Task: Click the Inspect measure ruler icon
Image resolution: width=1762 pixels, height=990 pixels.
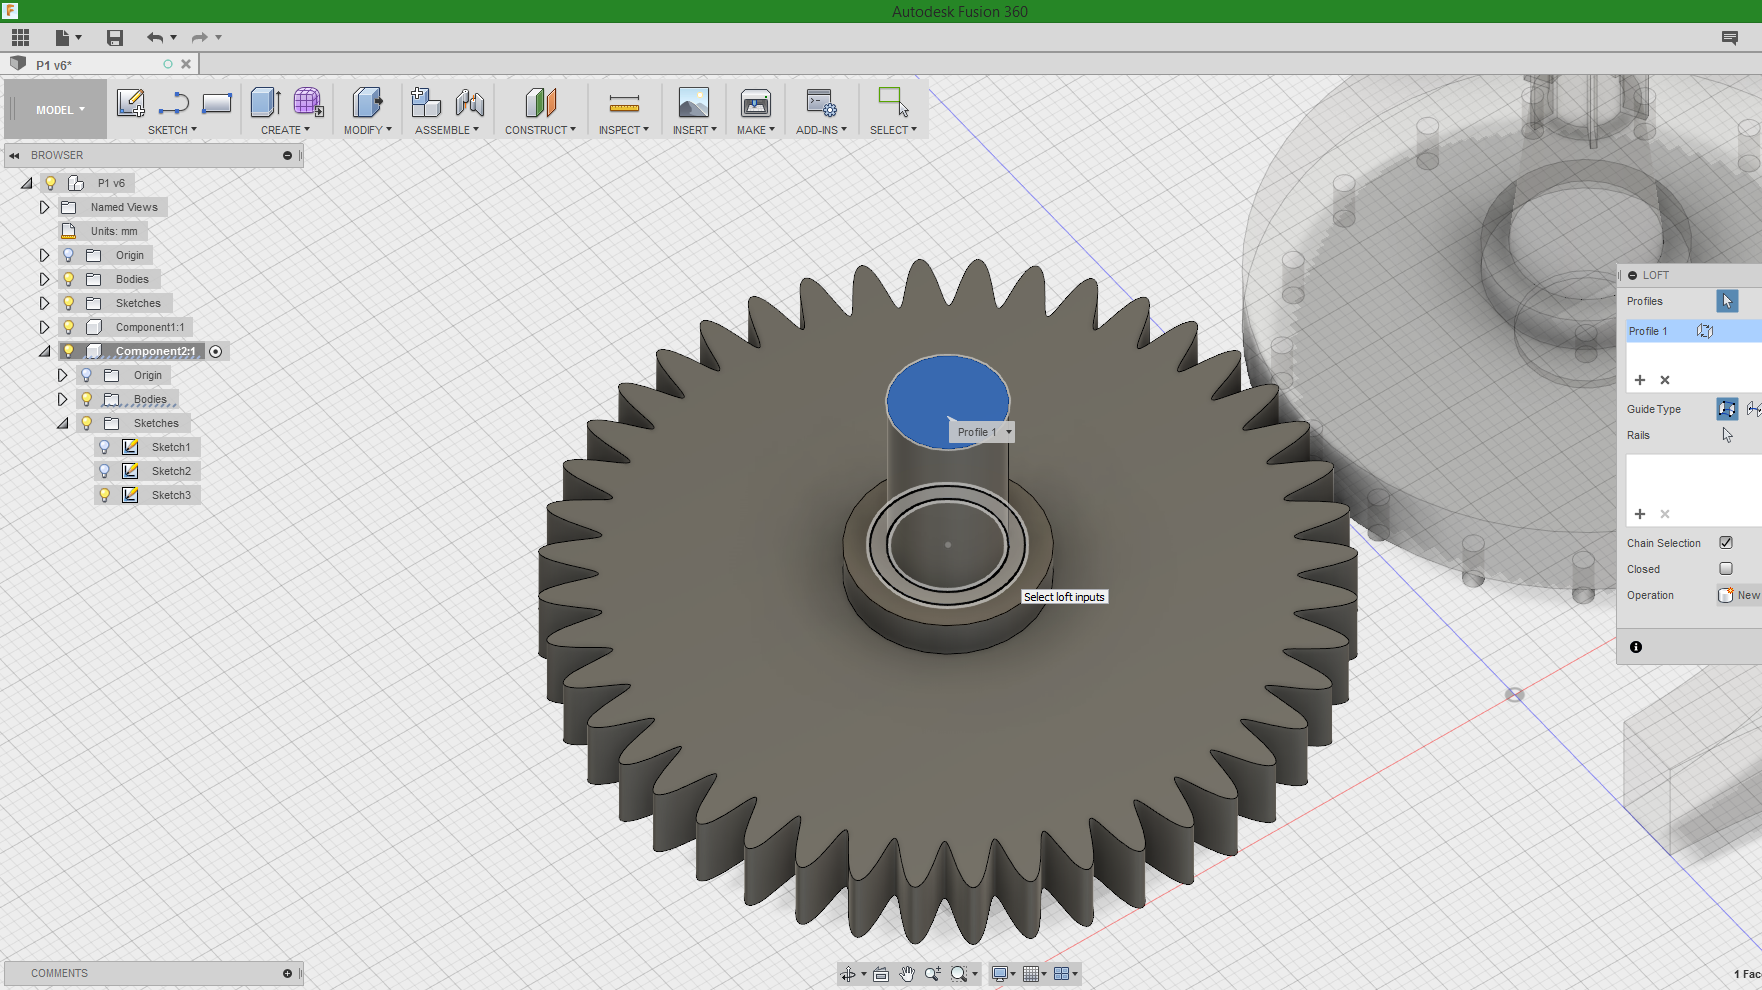Action: (x=624, y=102)
